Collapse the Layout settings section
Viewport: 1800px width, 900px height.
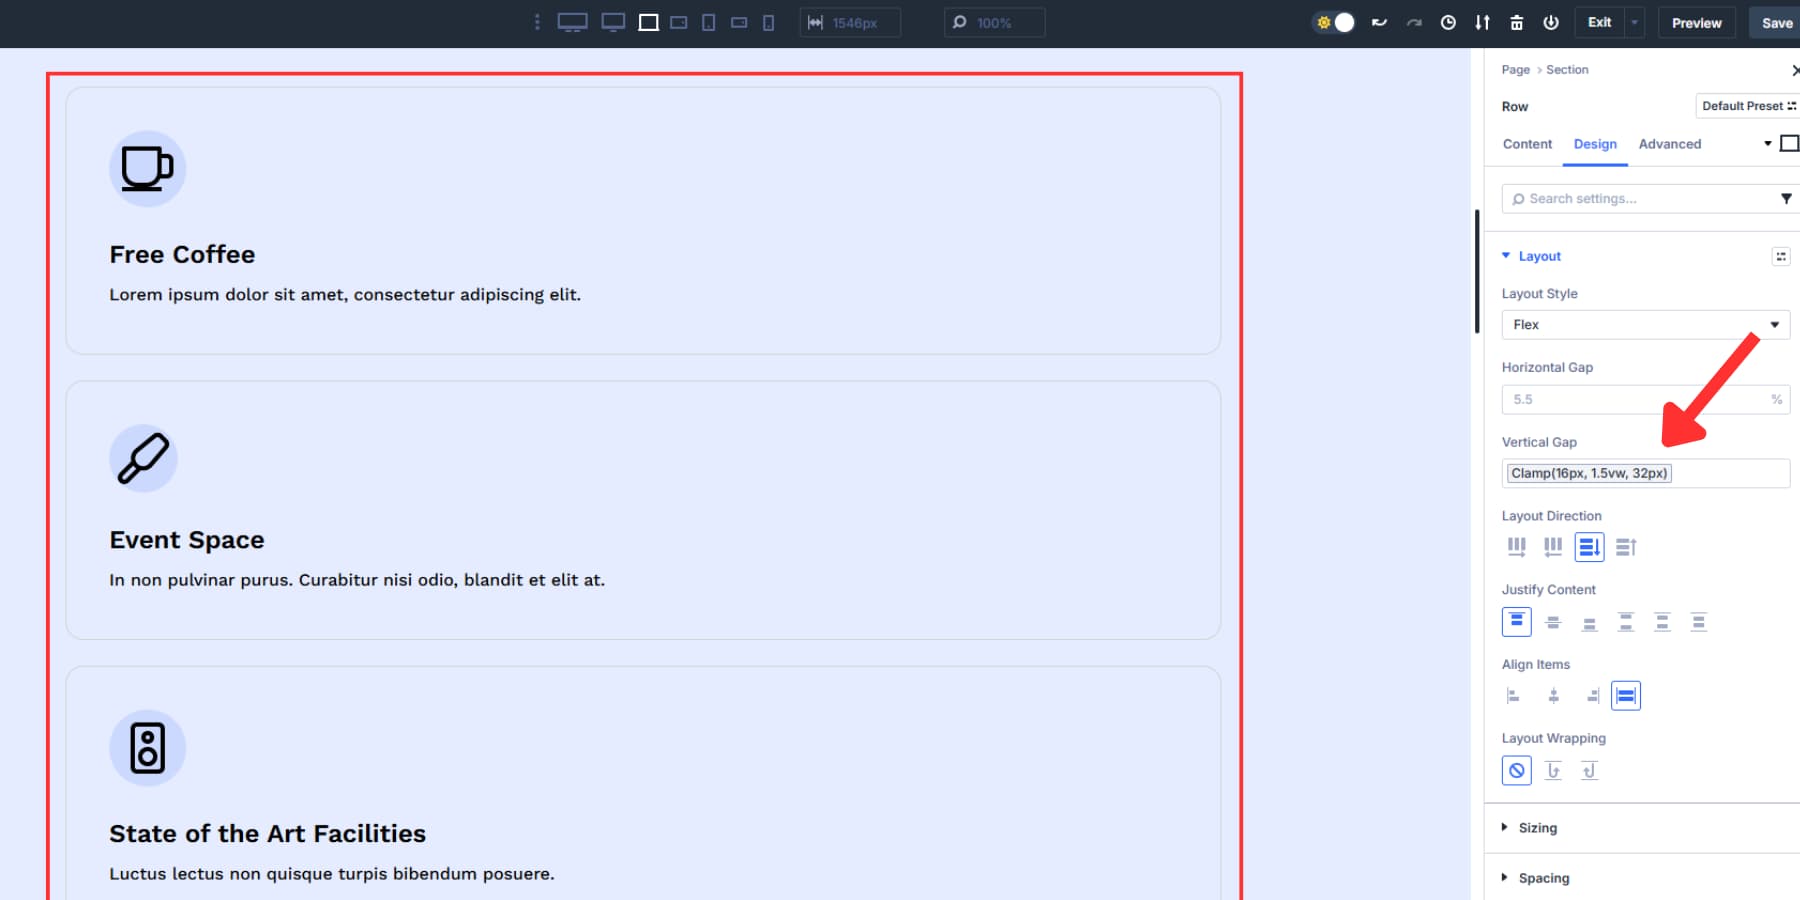coord(1533,256)
